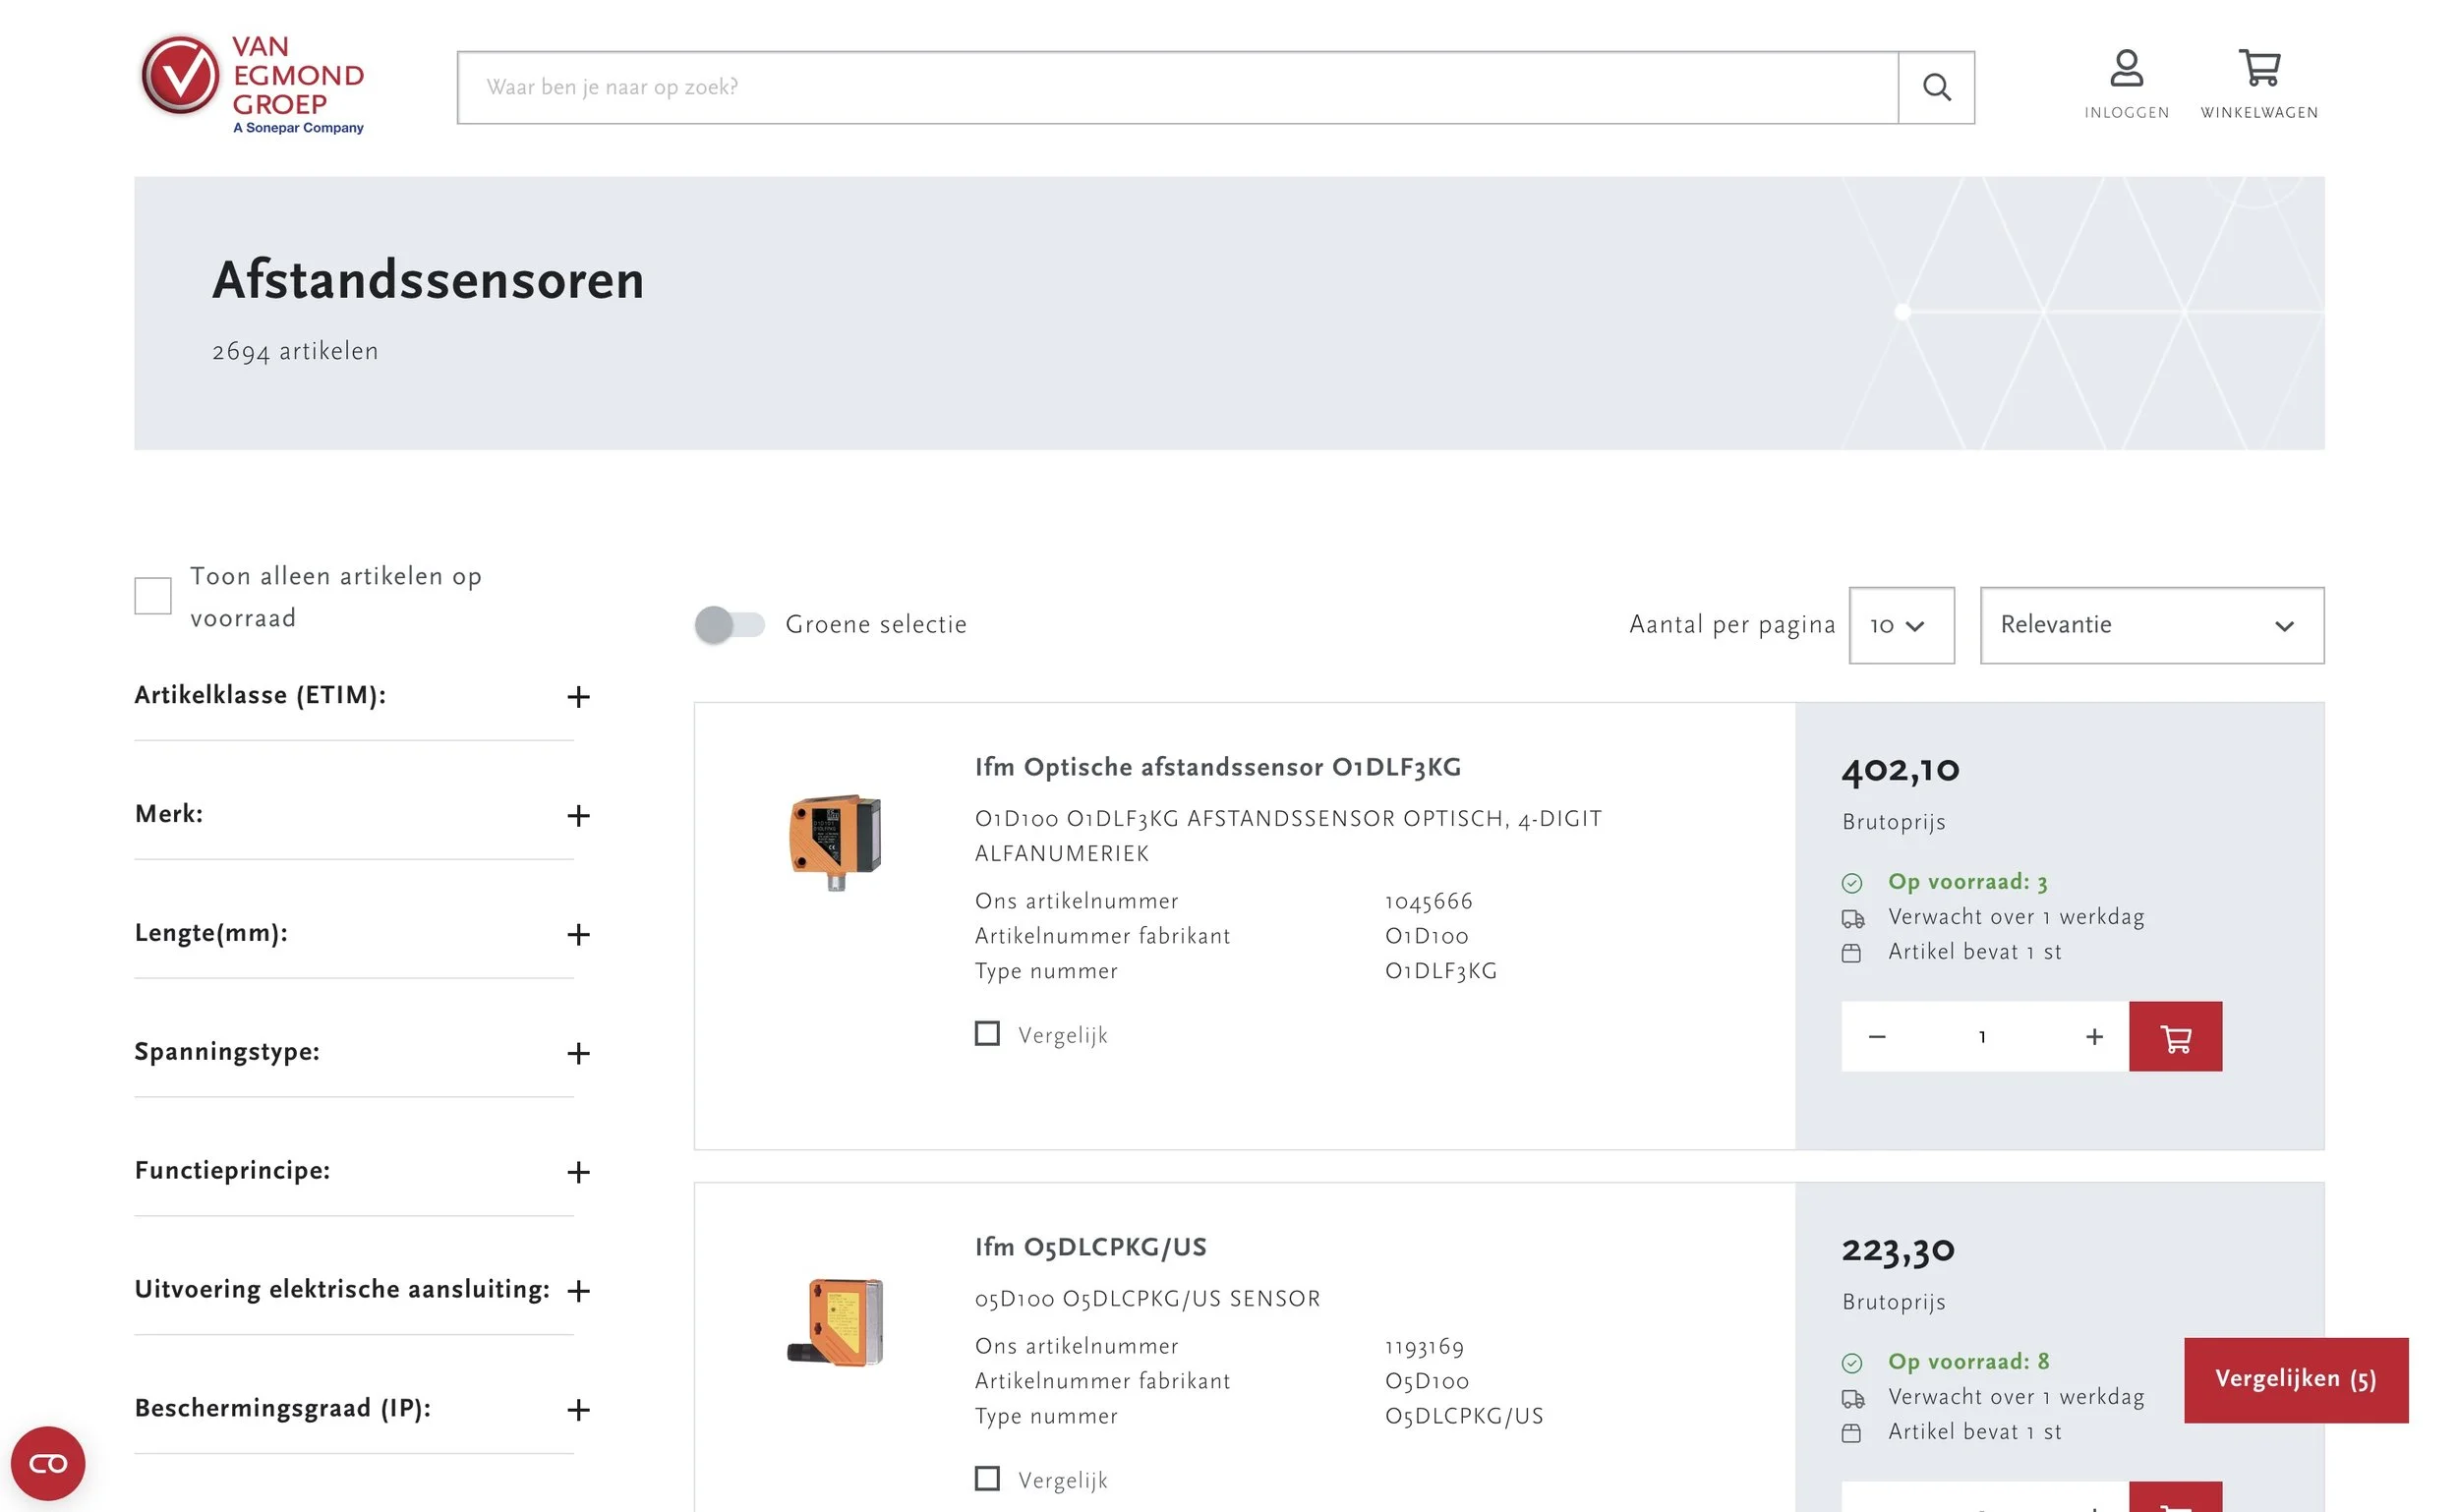
Task: Click manufacturer number O5D100
Action: 1426,1382
